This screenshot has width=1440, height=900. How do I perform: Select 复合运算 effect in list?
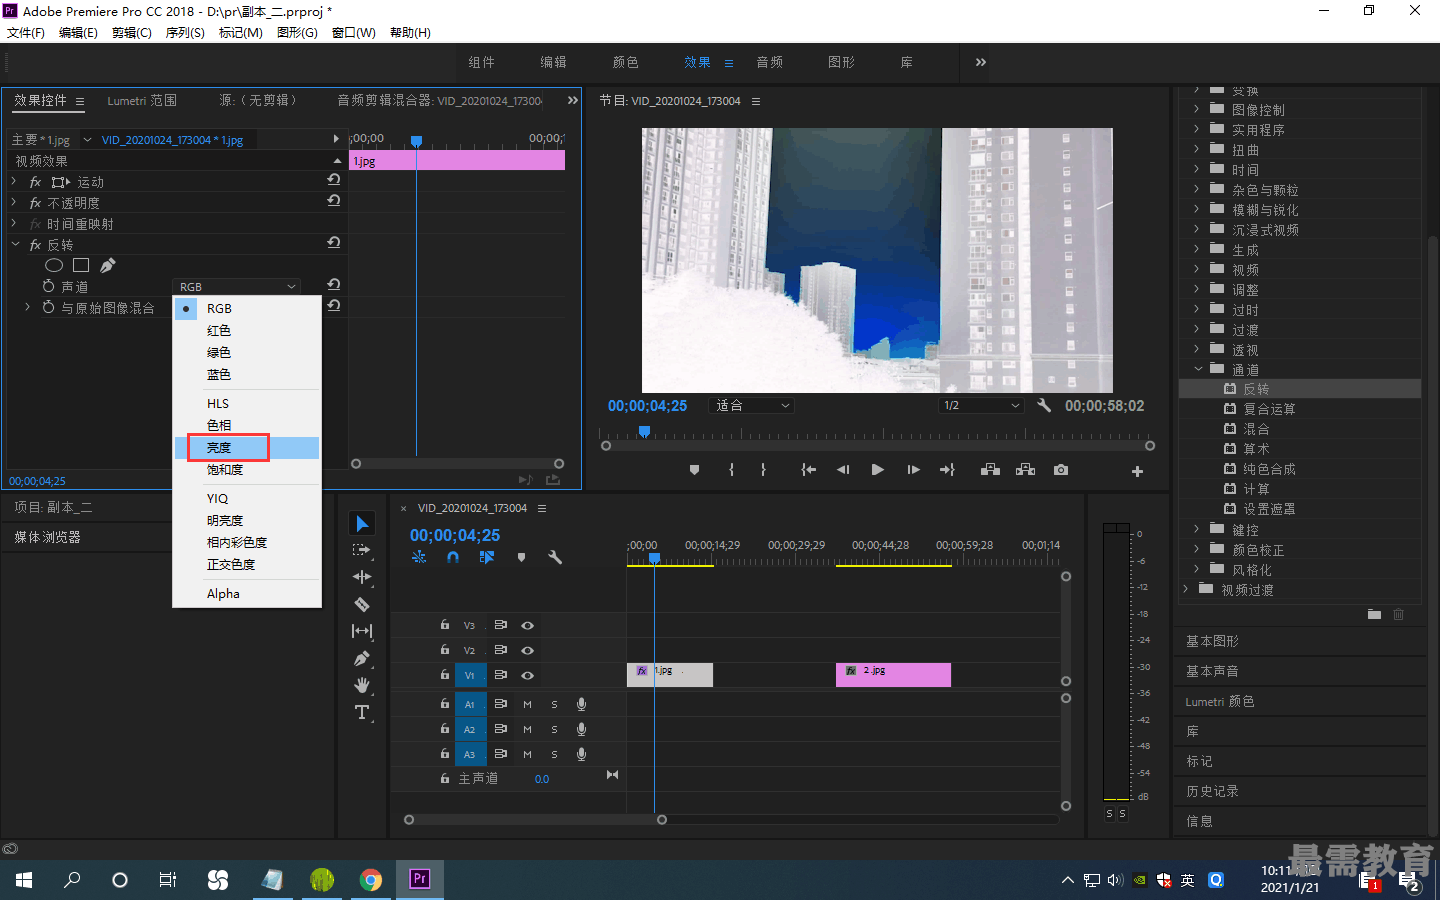pyautogui.click(x=1269, y=409)
